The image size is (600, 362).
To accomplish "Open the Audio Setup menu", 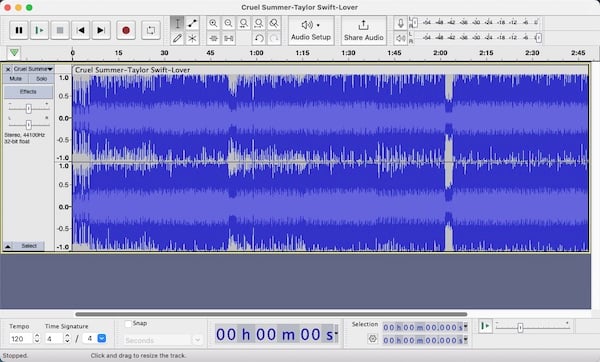I will (x=311, y=31).
